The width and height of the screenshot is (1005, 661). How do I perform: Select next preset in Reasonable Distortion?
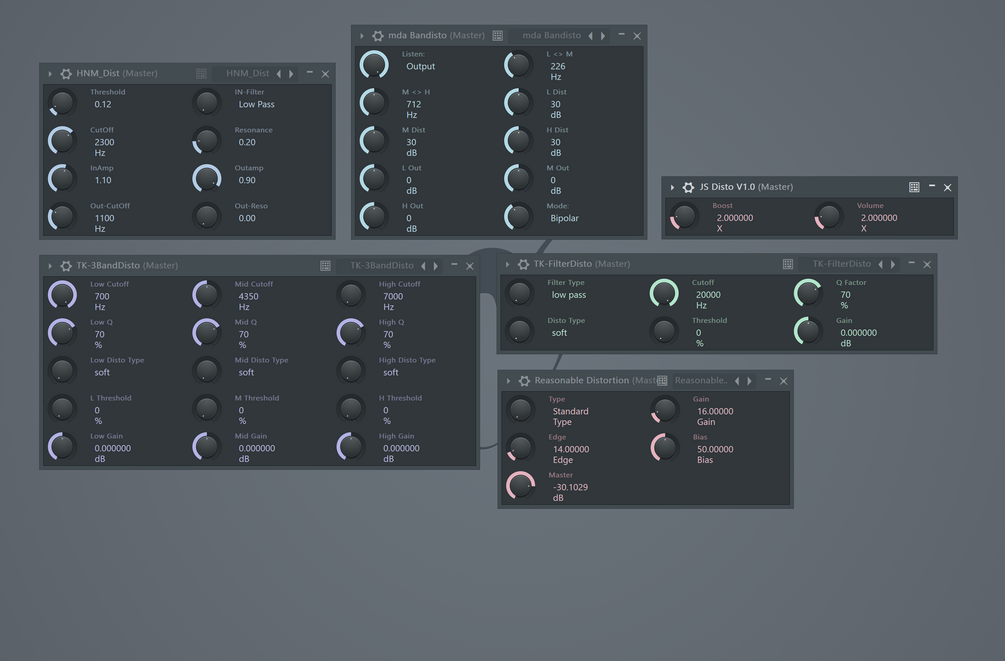tap(749, 381)
